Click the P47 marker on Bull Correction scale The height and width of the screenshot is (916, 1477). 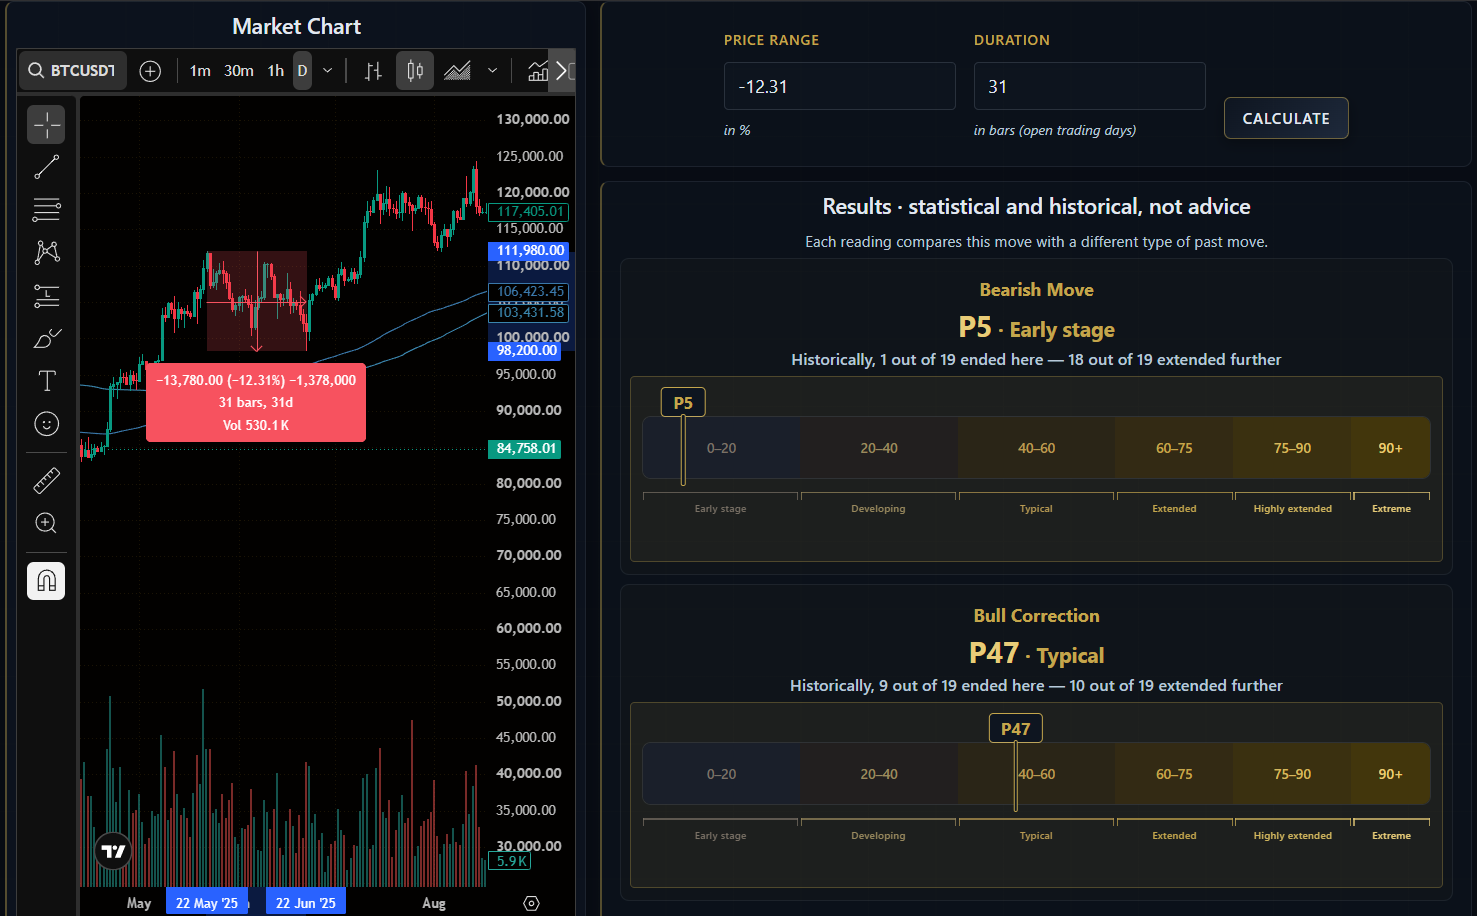[1015, 729]
